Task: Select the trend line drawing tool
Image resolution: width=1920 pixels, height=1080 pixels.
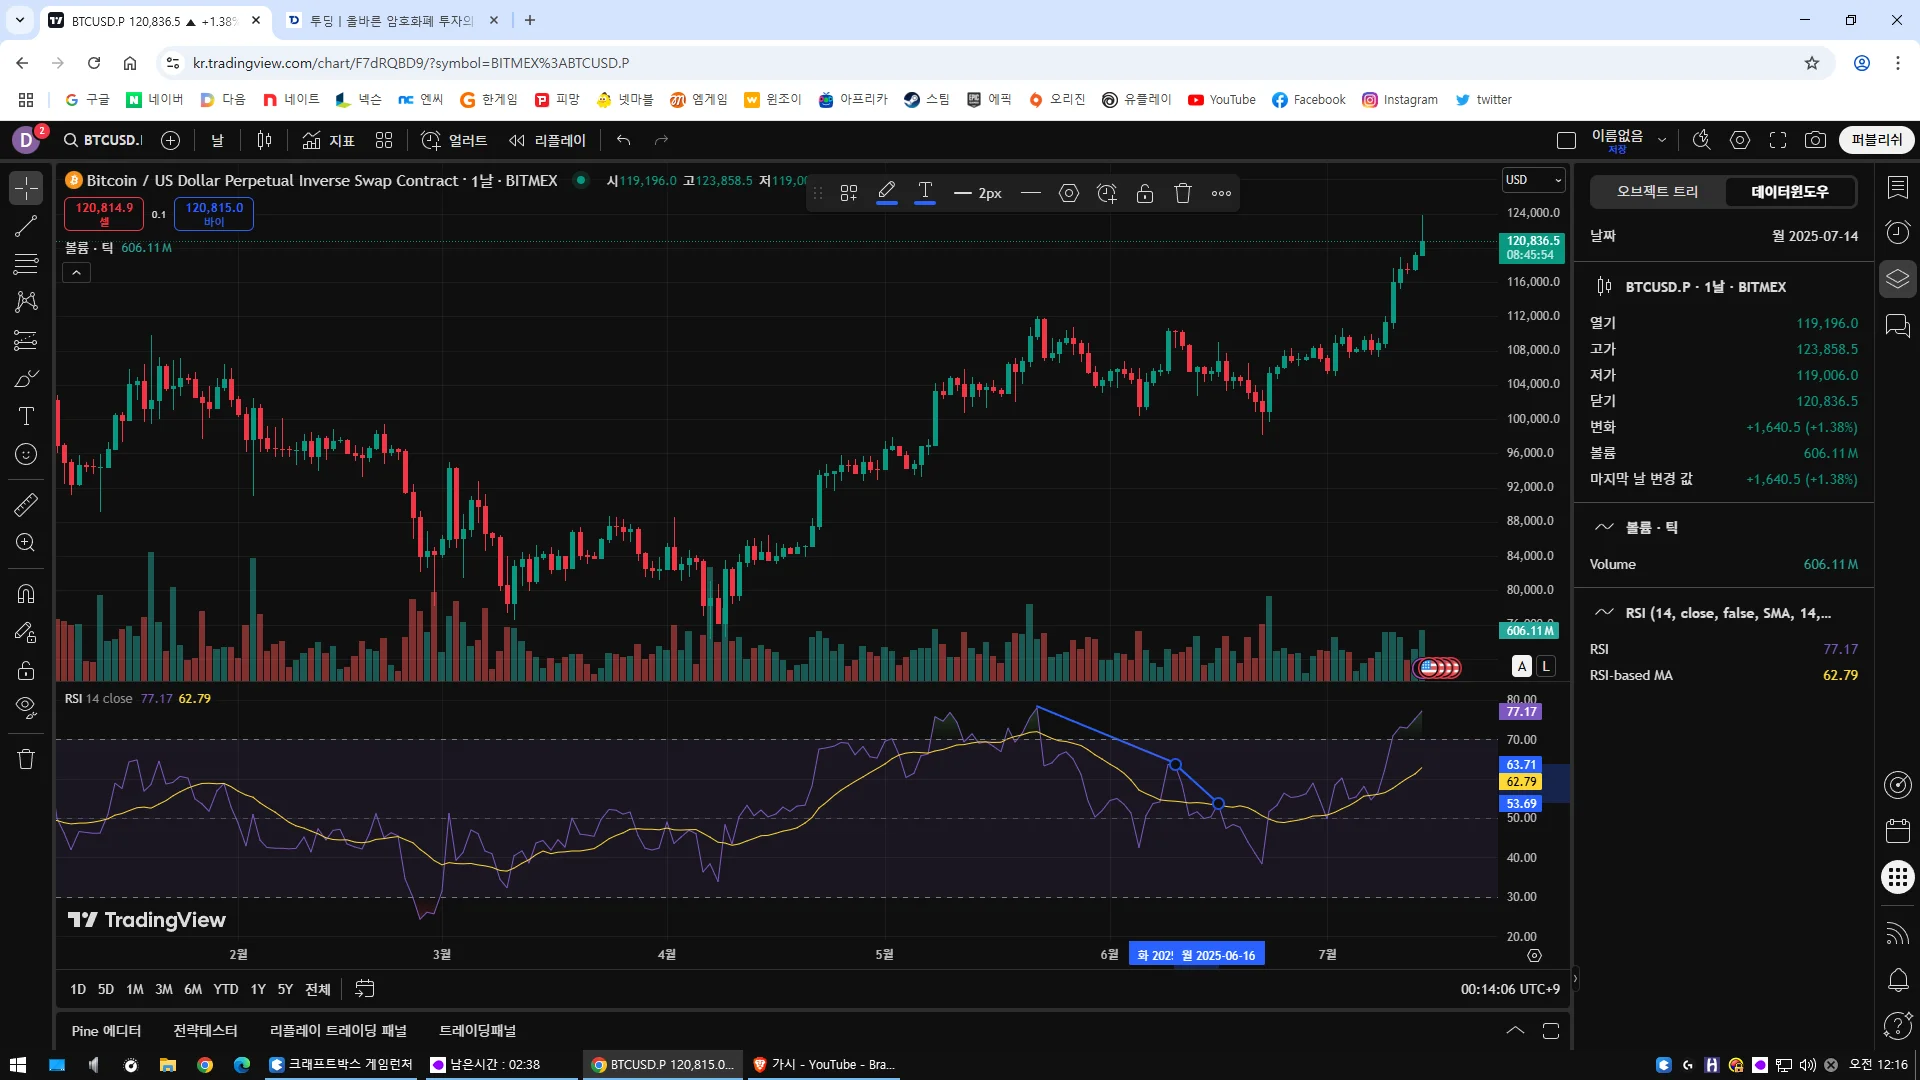Action: pos(26,226)
